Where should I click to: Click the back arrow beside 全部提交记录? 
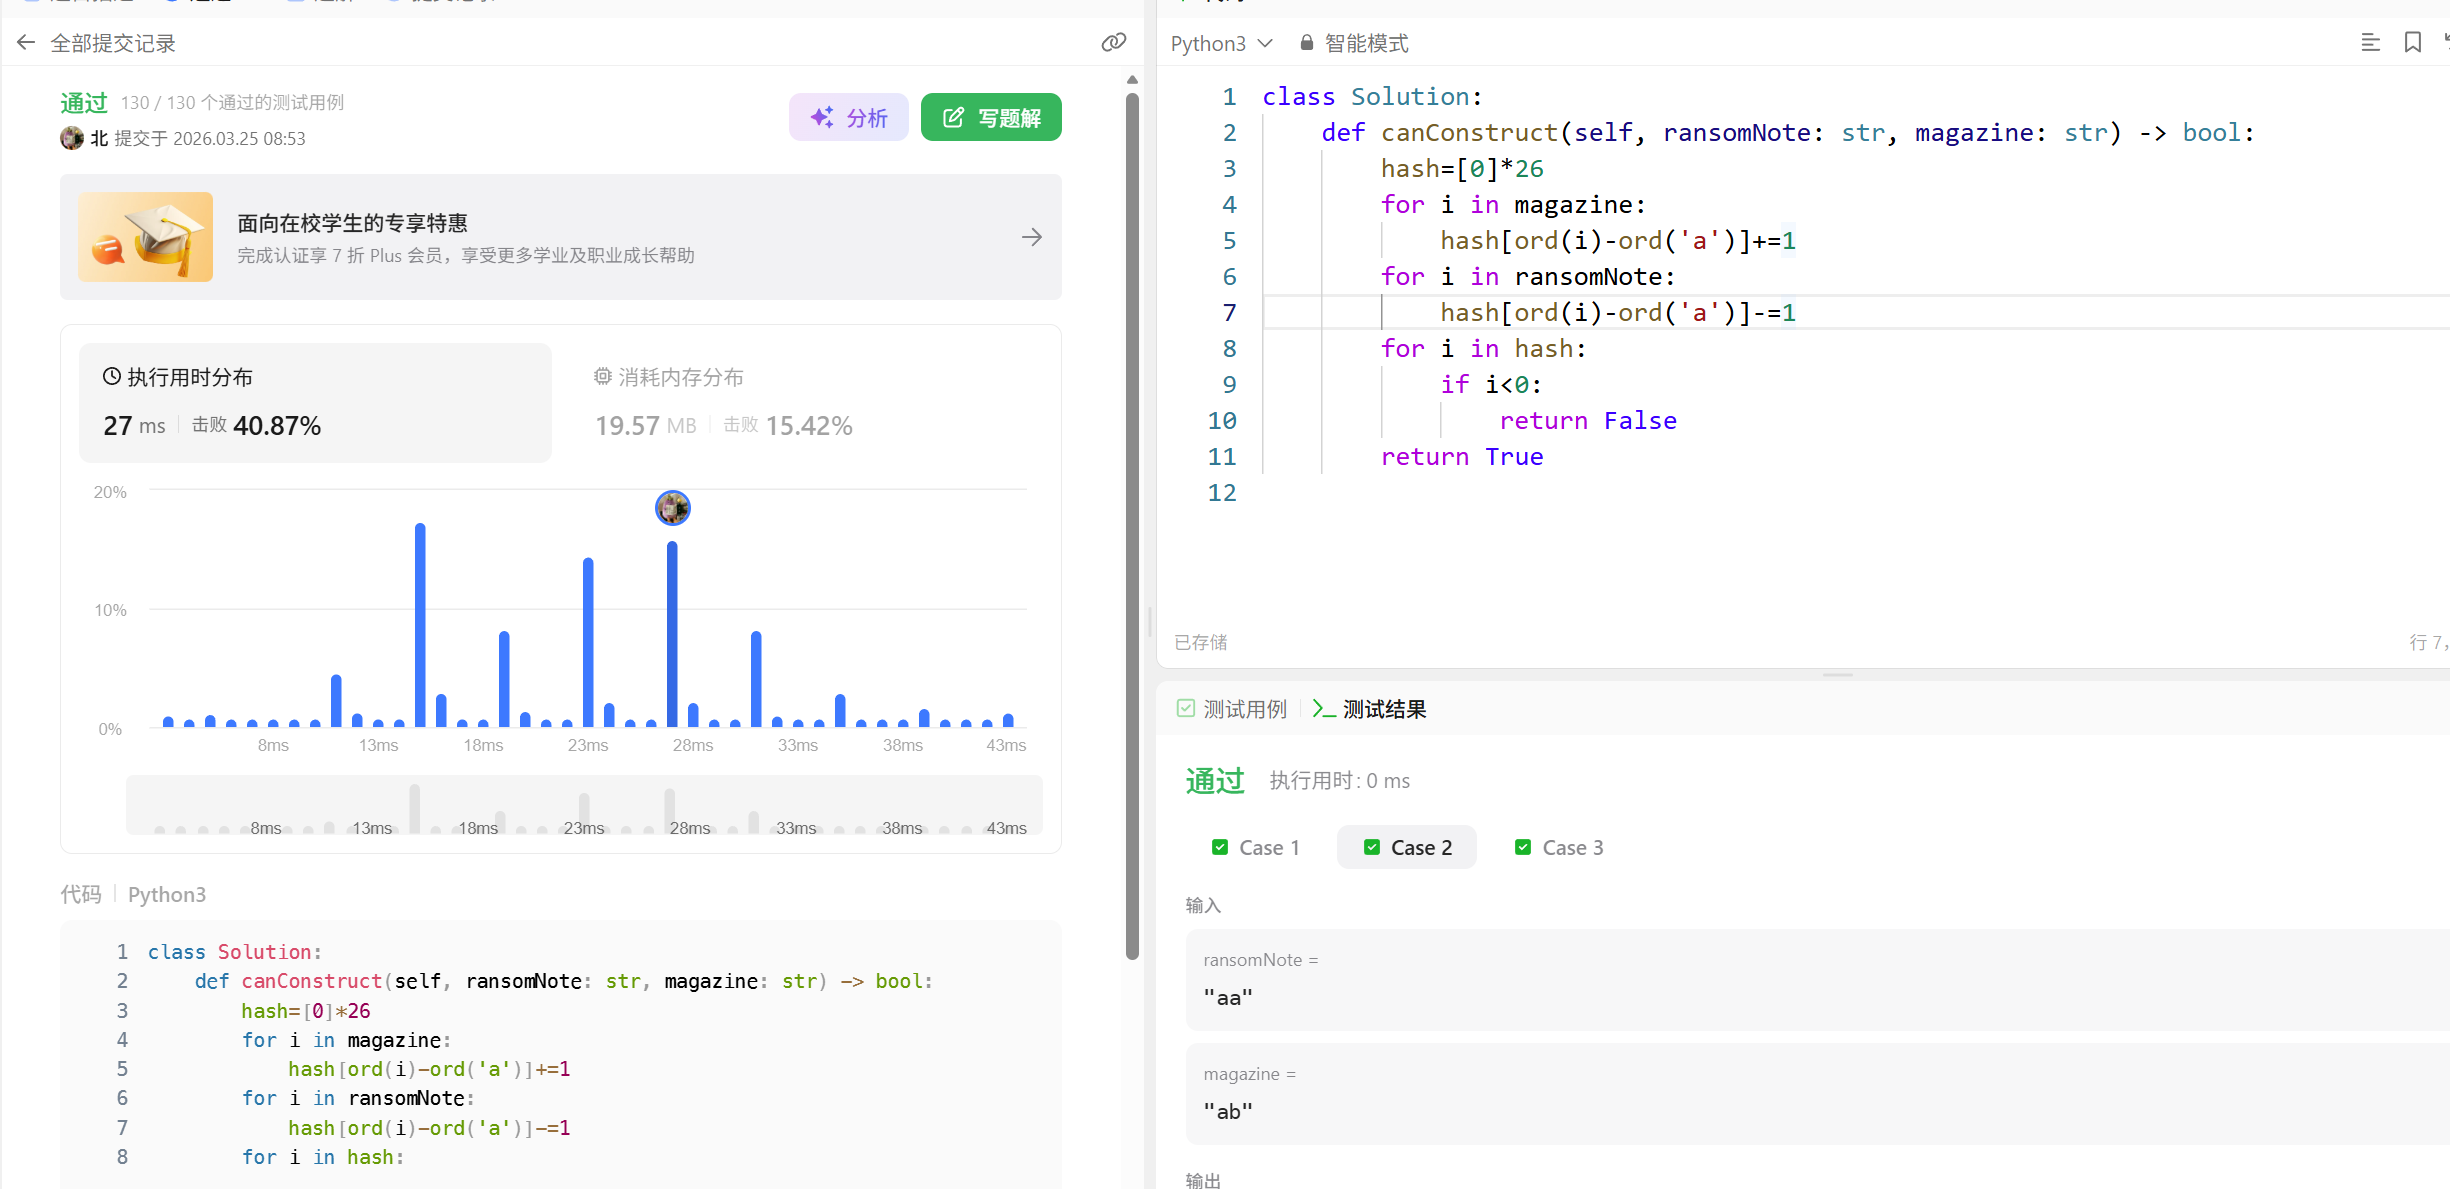coord(26,43)
